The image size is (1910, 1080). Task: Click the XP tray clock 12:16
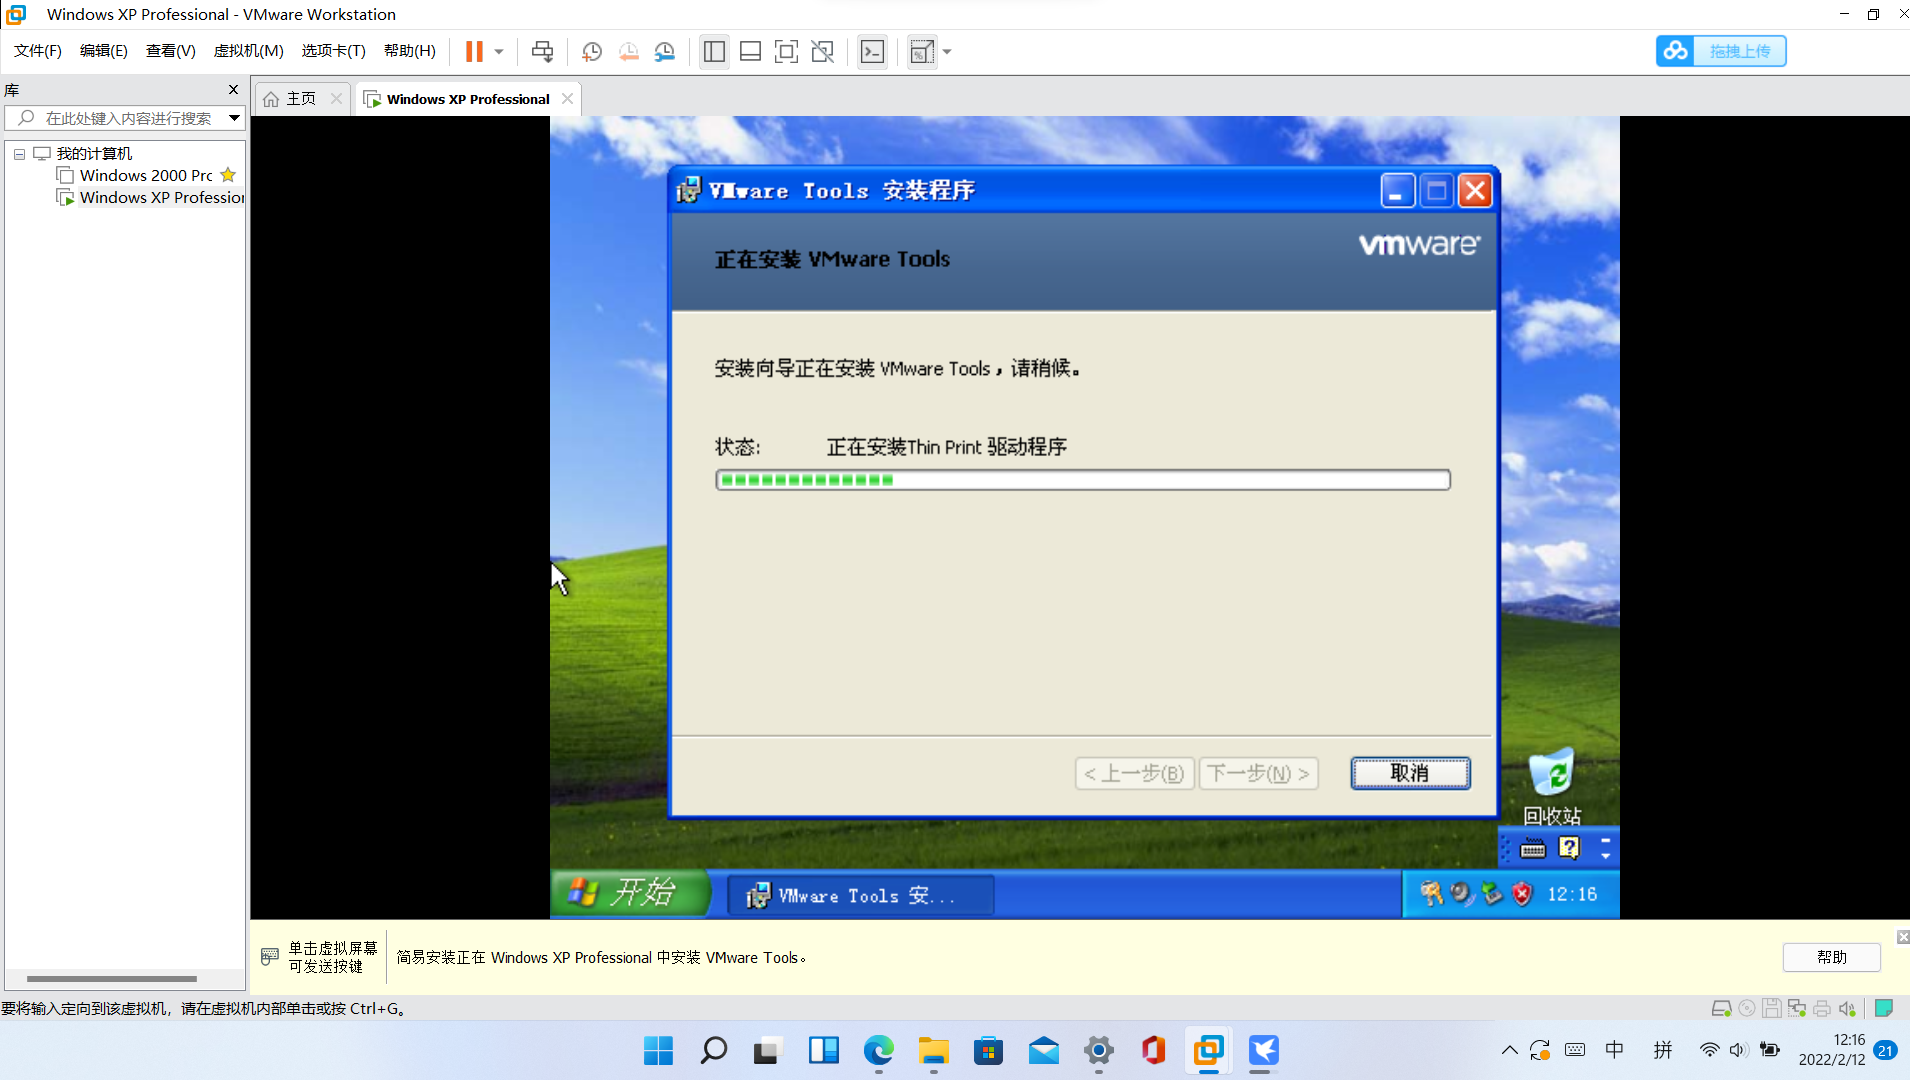click(x=1572, y=894)
